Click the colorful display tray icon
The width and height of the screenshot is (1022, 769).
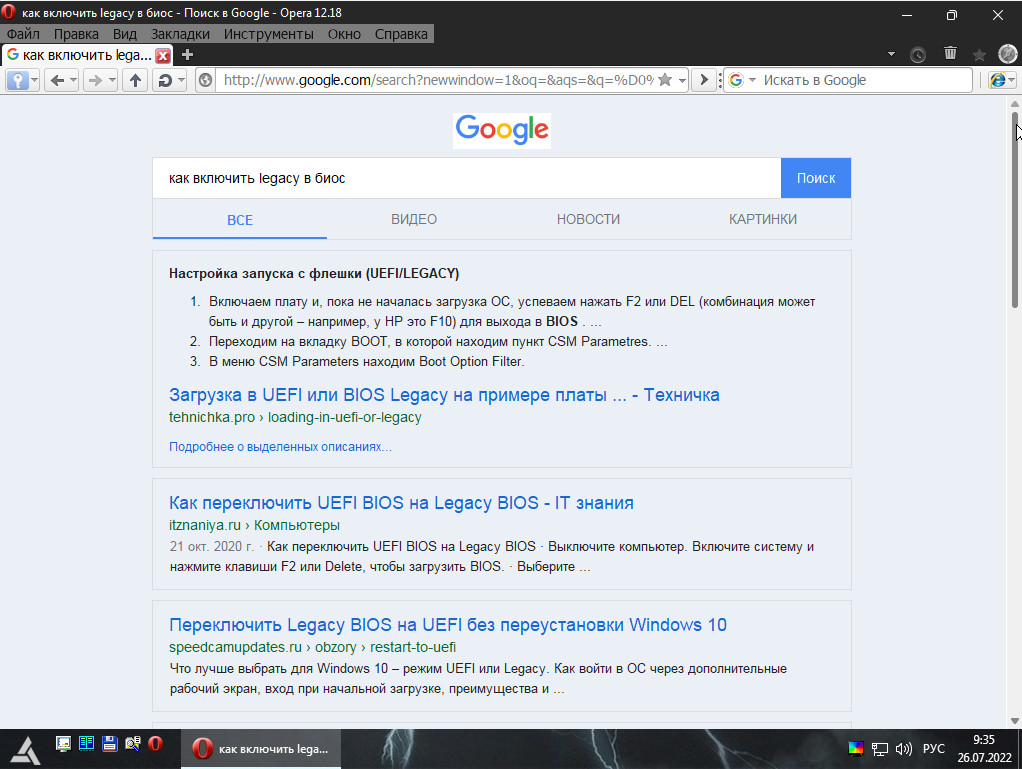coord(855,748)
